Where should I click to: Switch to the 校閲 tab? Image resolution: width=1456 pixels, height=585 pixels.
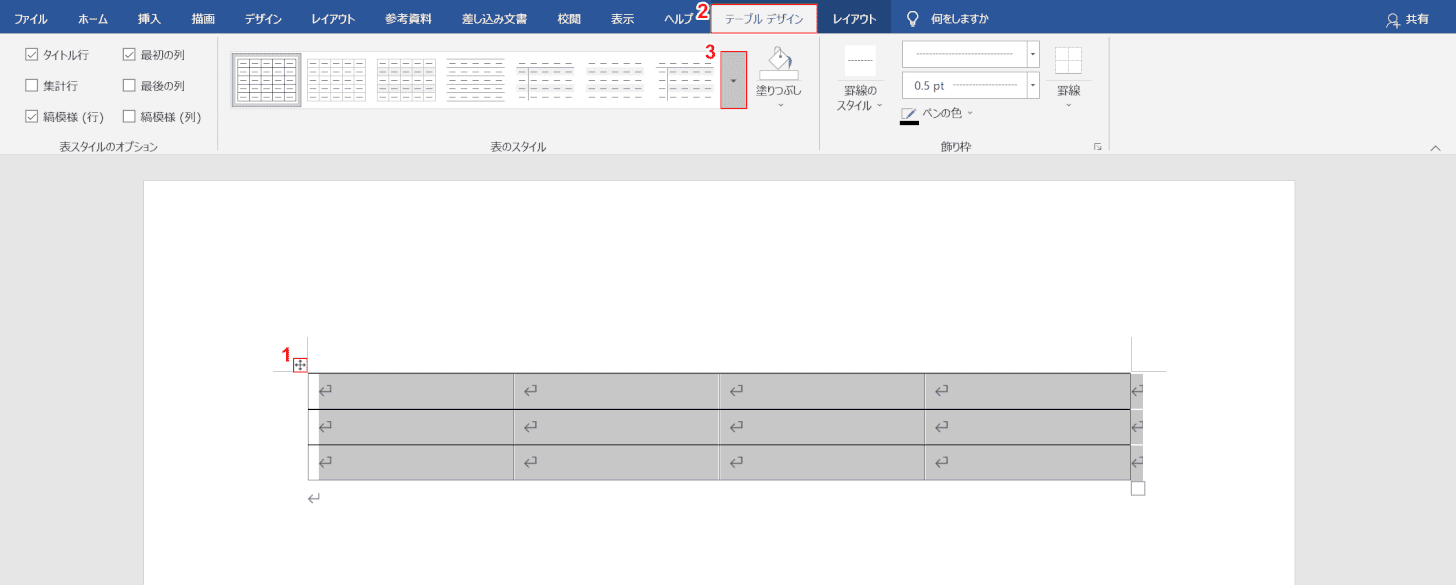pyautogui.click(x=569, y=18)
